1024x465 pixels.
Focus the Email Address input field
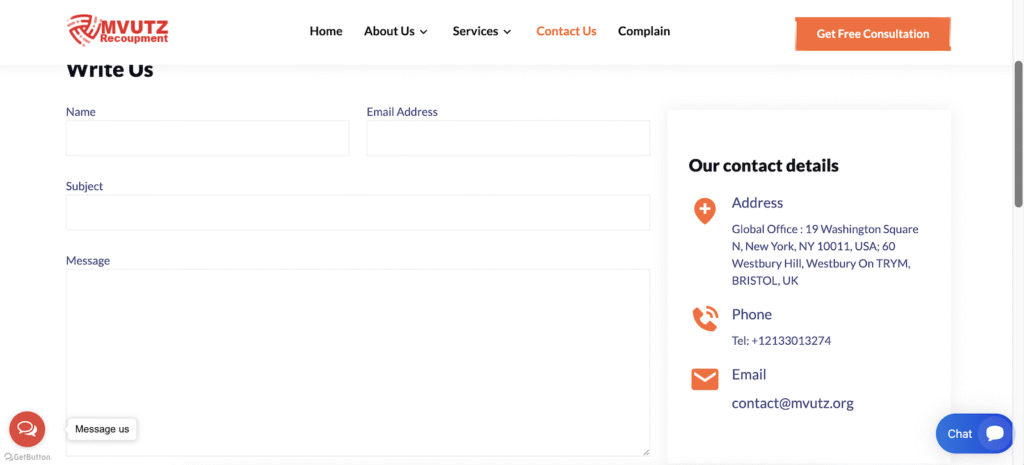[x=508, y=138]
